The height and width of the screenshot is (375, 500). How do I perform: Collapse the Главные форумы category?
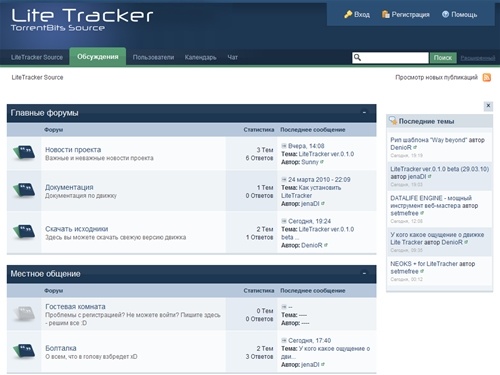point(364,113)
